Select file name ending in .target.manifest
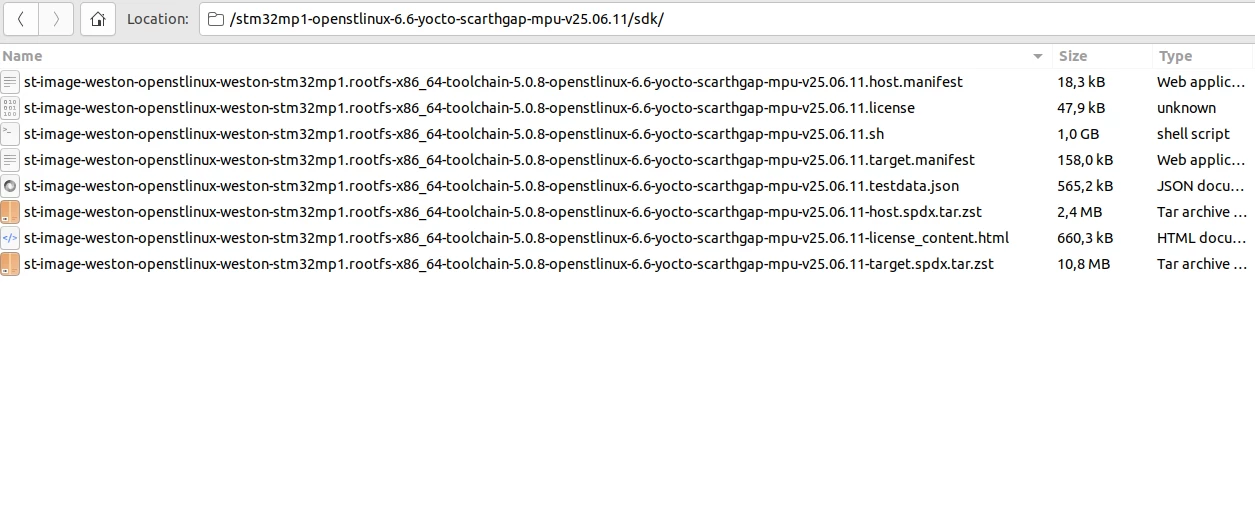 coord(499,160)
